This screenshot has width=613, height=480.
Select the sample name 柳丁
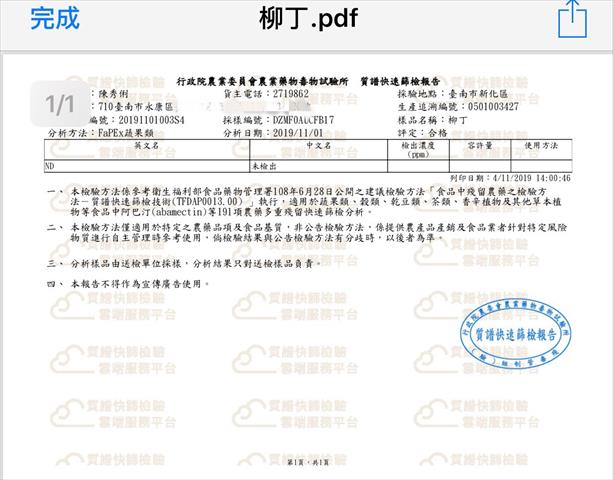(457, 120)
